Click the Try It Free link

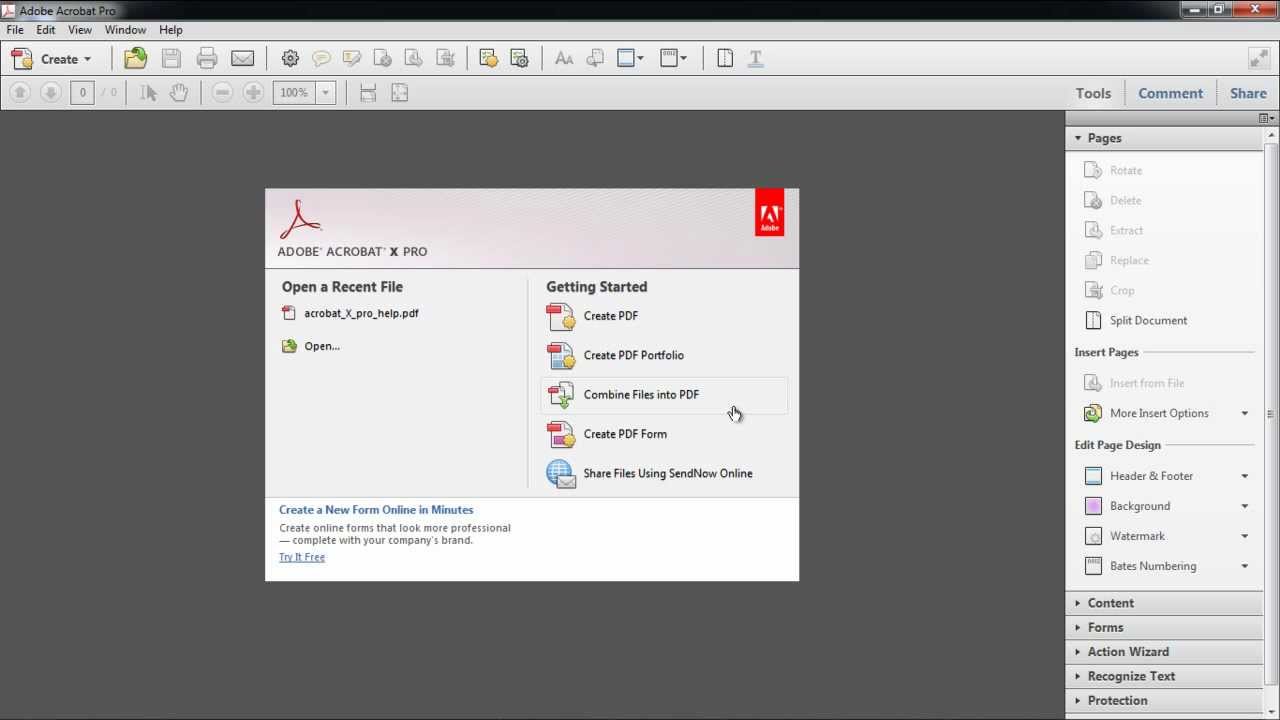coord(302,557)
